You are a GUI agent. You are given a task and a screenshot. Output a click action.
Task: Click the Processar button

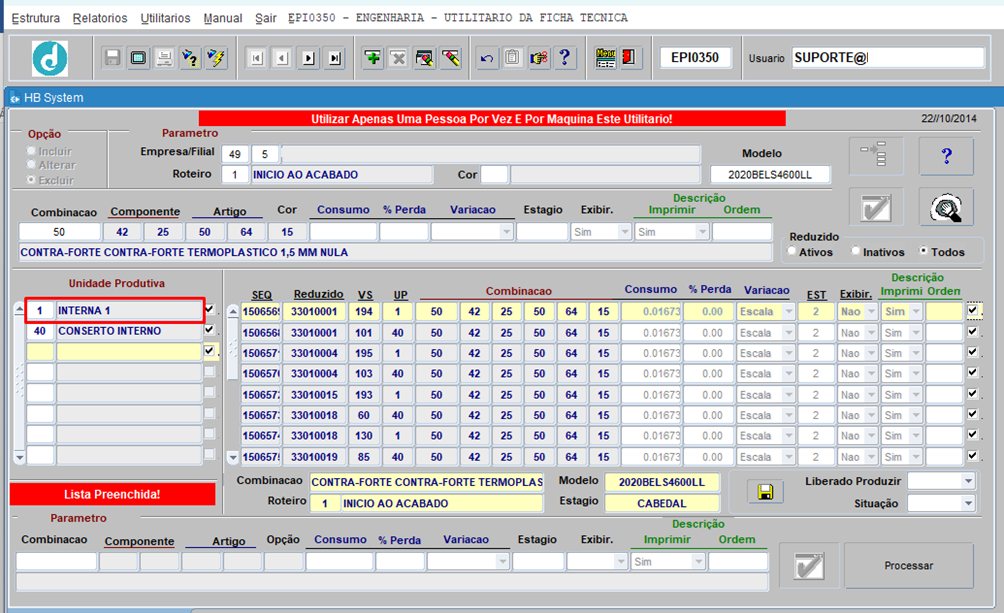(x=909, y=566)
